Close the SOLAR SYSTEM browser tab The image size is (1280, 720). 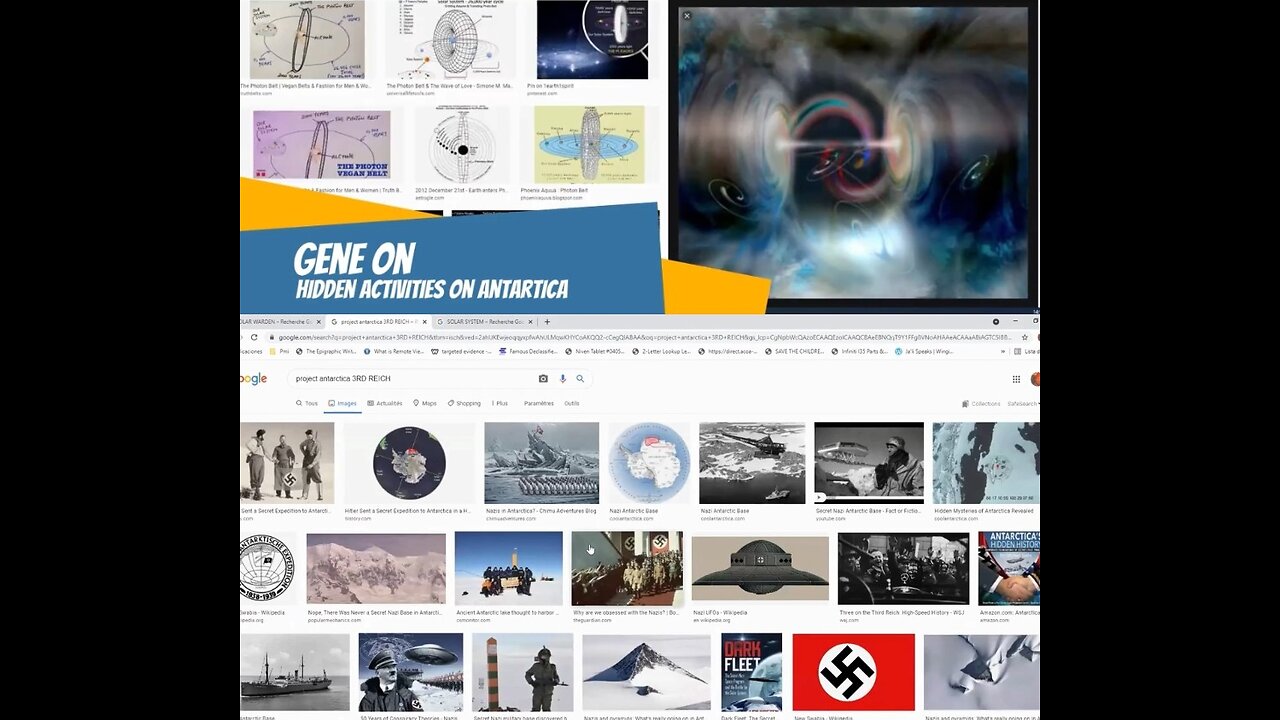tap(530, 322)
